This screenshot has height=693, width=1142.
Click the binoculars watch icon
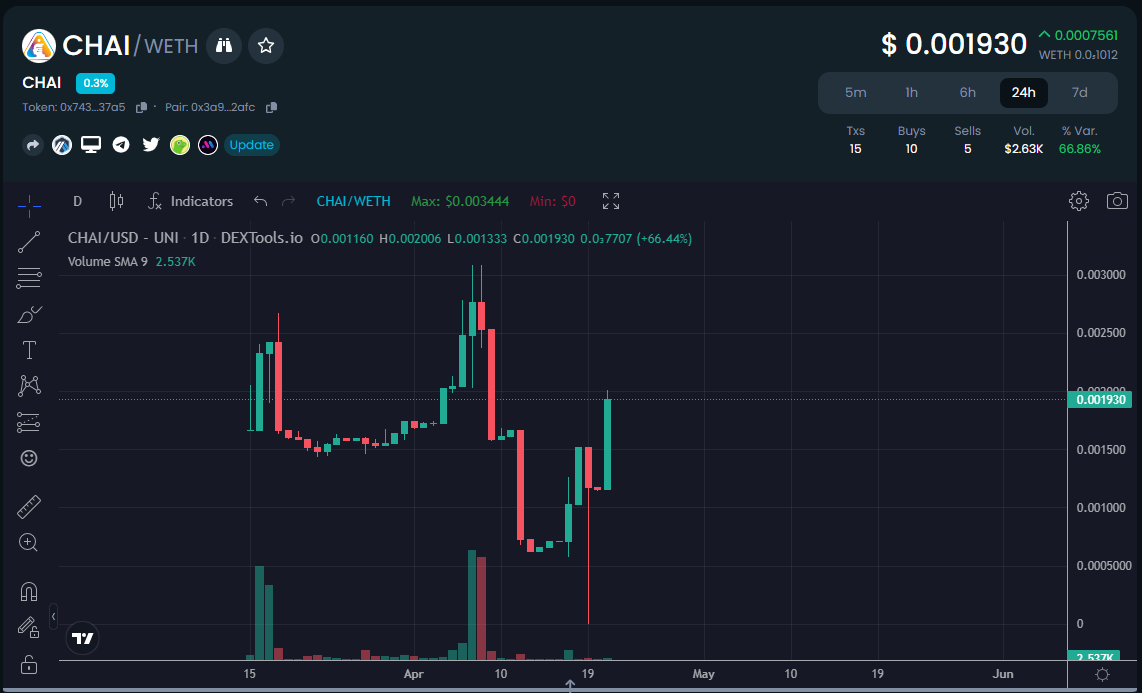click(x=224, y=46)
